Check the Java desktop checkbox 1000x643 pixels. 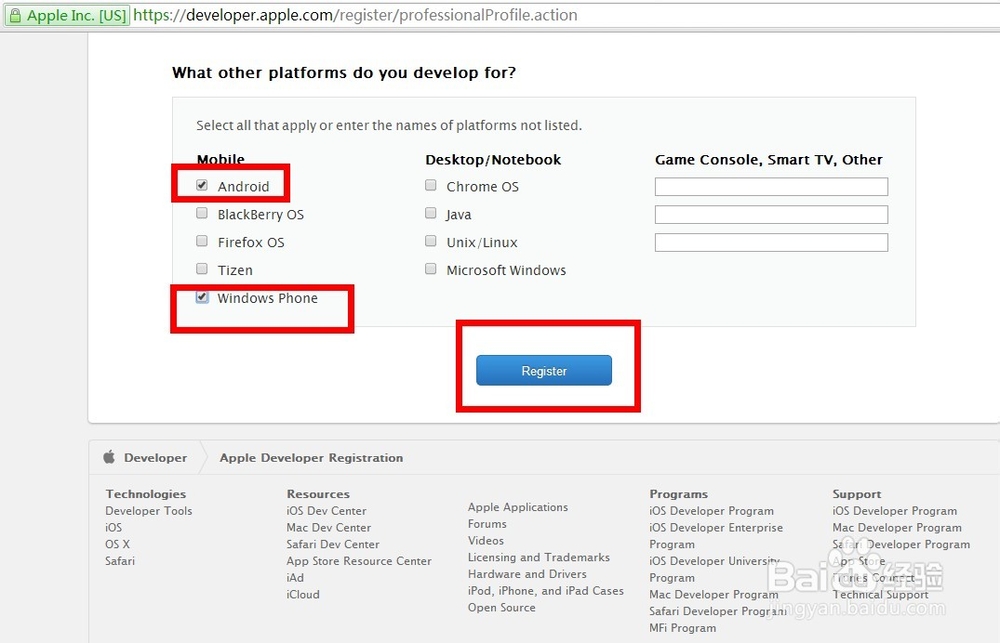(x=431, y=214)
